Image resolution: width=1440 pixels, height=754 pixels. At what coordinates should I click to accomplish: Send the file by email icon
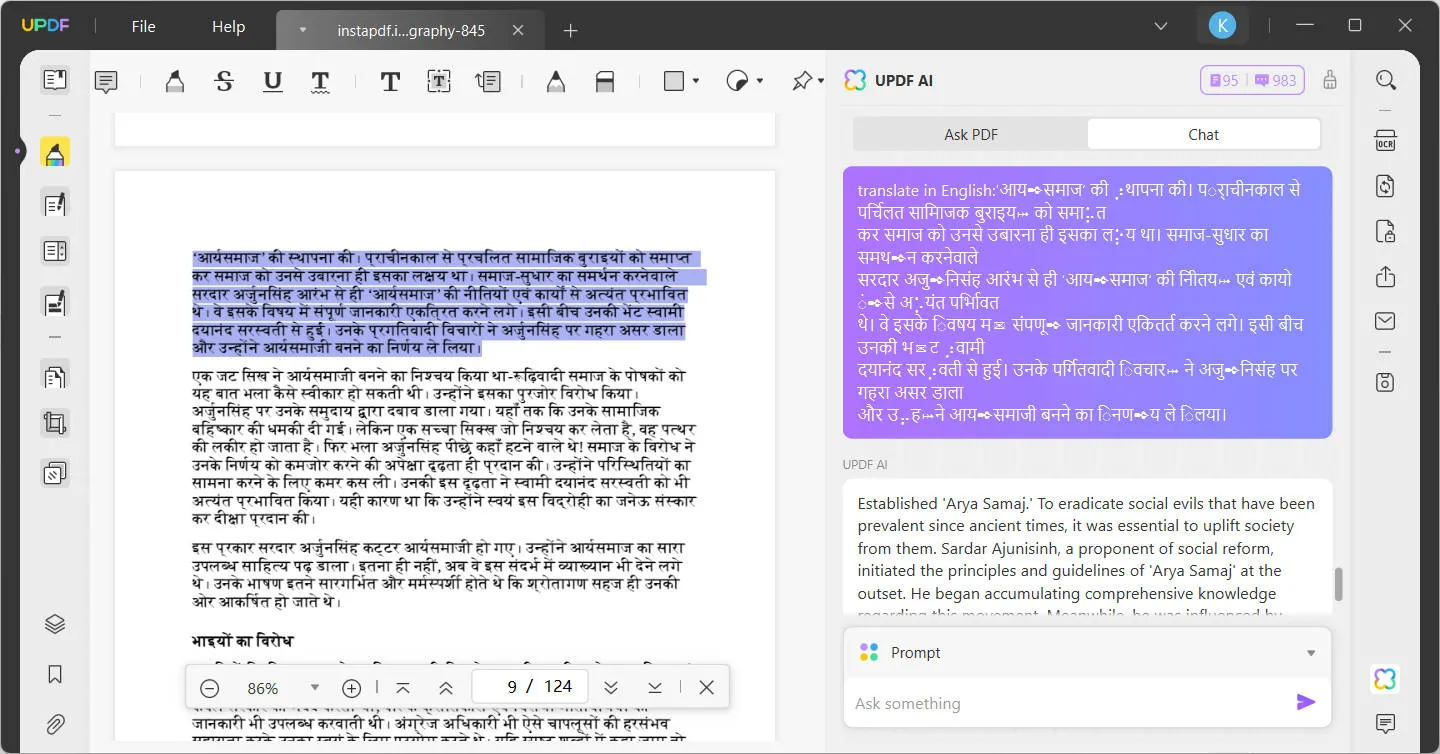click(x=1385, y=321)
